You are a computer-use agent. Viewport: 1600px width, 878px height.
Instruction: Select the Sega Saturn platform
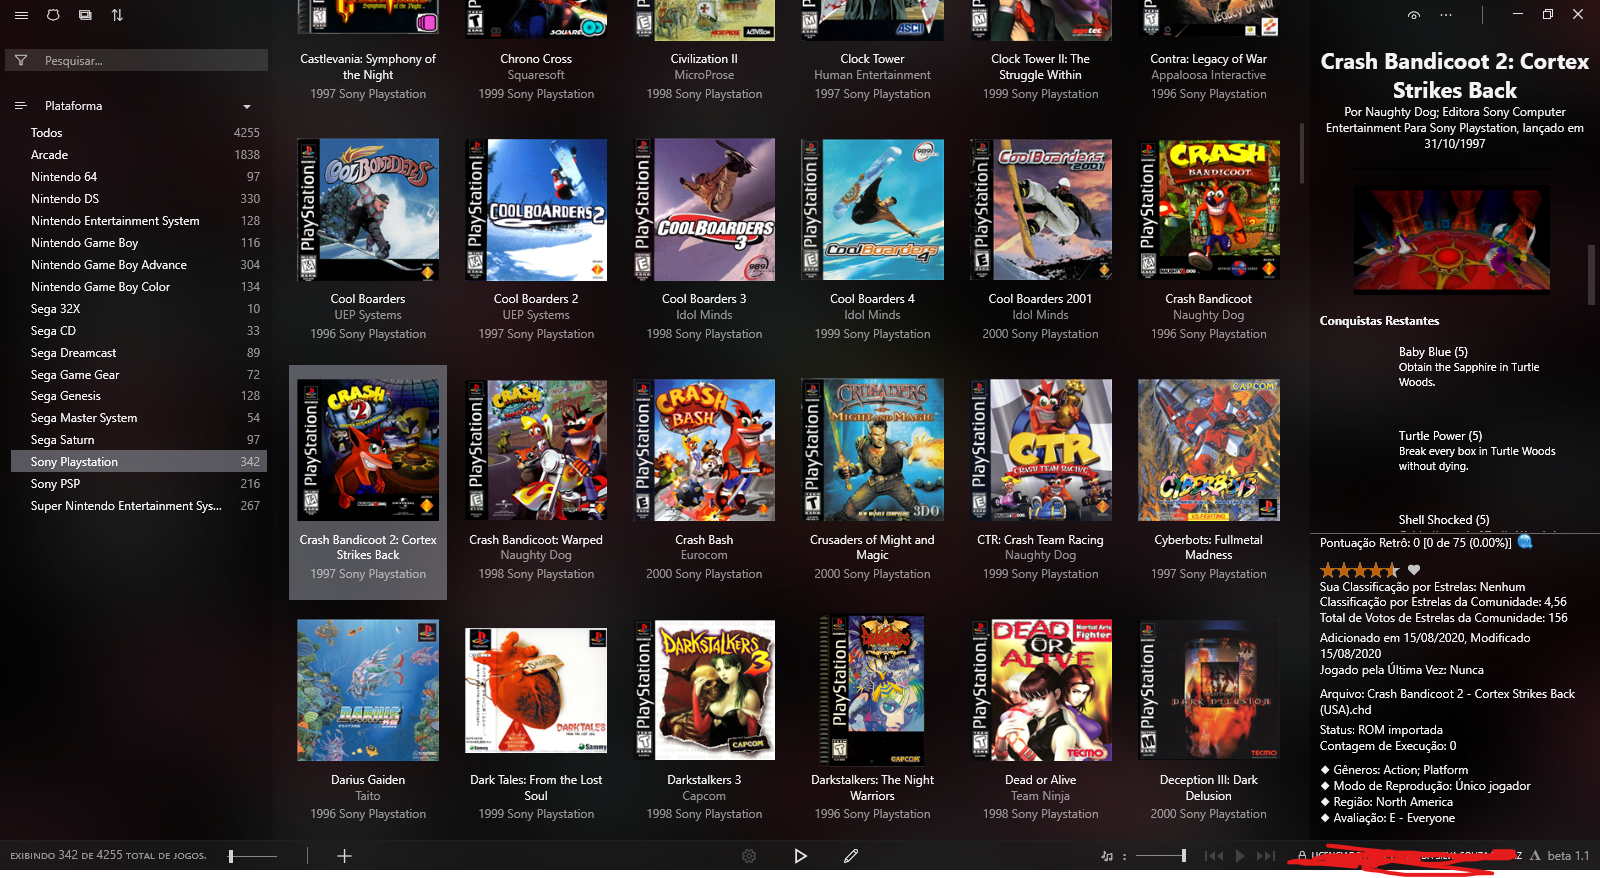pos(139,440)
